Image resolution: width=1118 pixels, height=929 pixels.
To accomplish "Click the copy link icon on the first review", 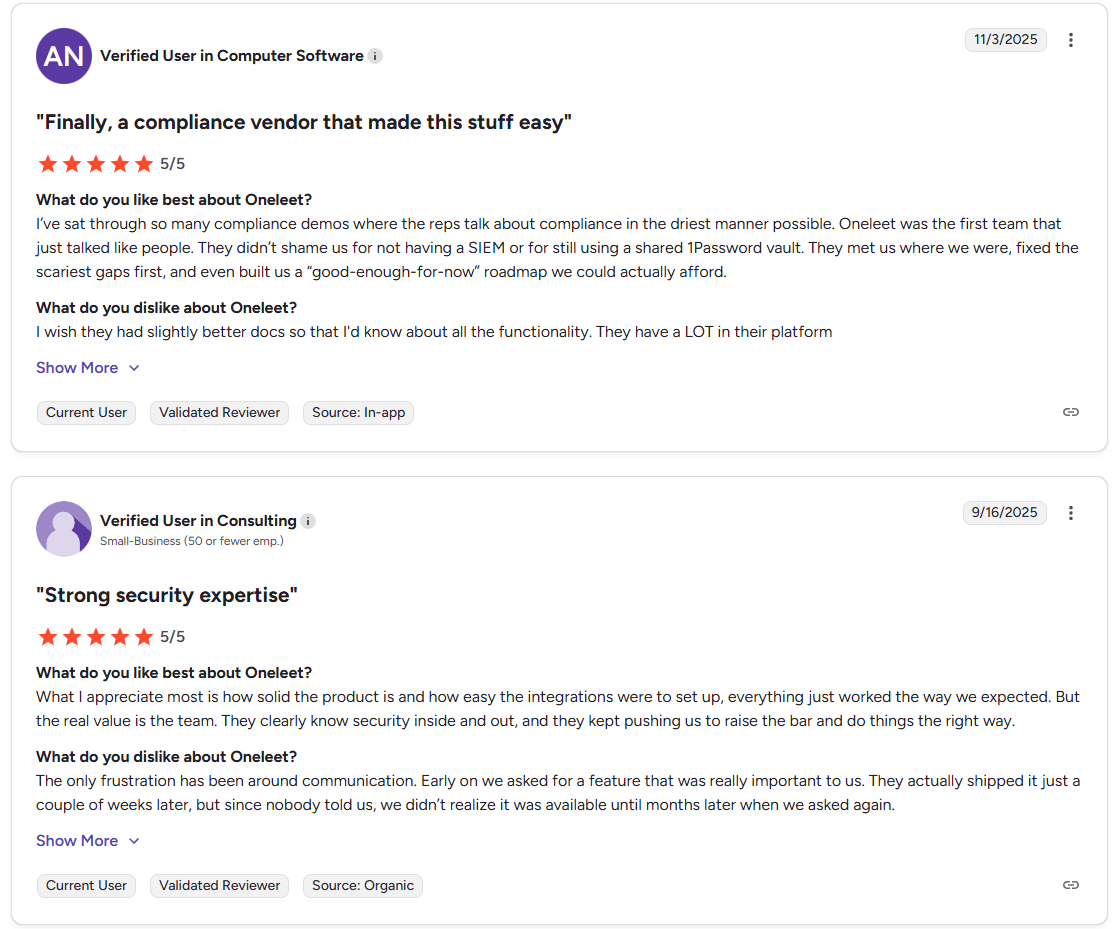I will 1070,412.
